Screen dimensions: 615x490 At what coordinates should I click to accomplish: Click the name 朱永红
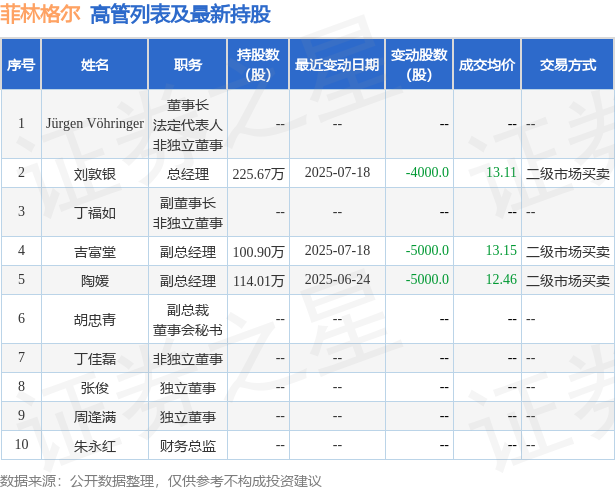tap(95, 446)
